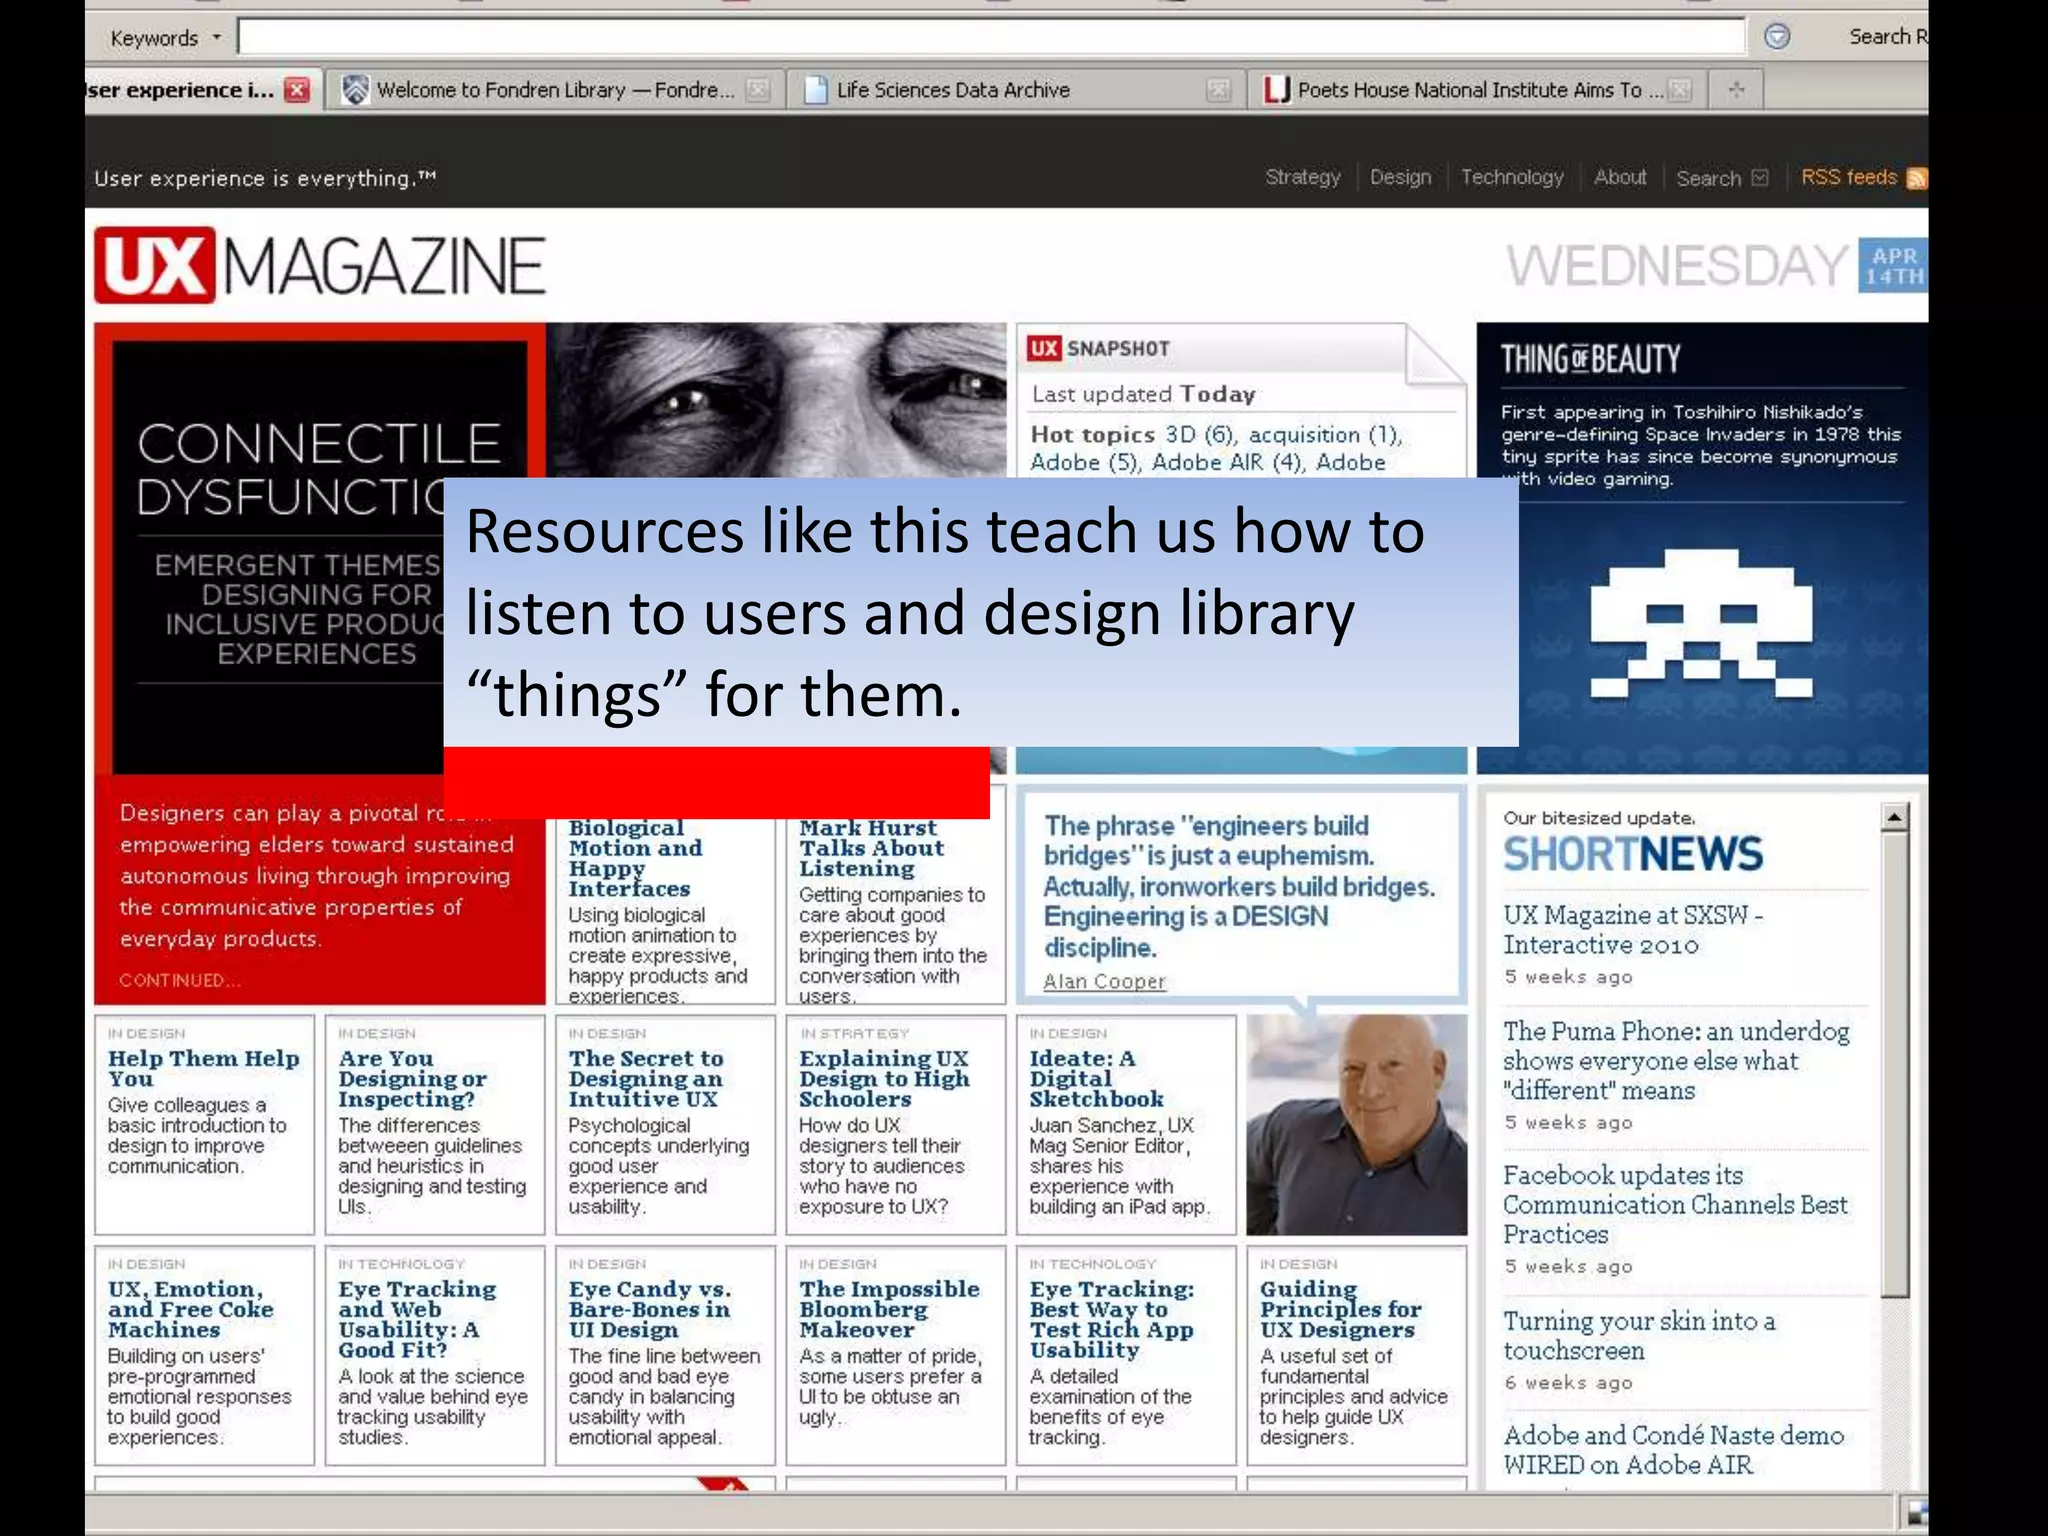Click the Connectile Dysfunction feature banner
This screenshot has width=2048, height=1536.
320,548
